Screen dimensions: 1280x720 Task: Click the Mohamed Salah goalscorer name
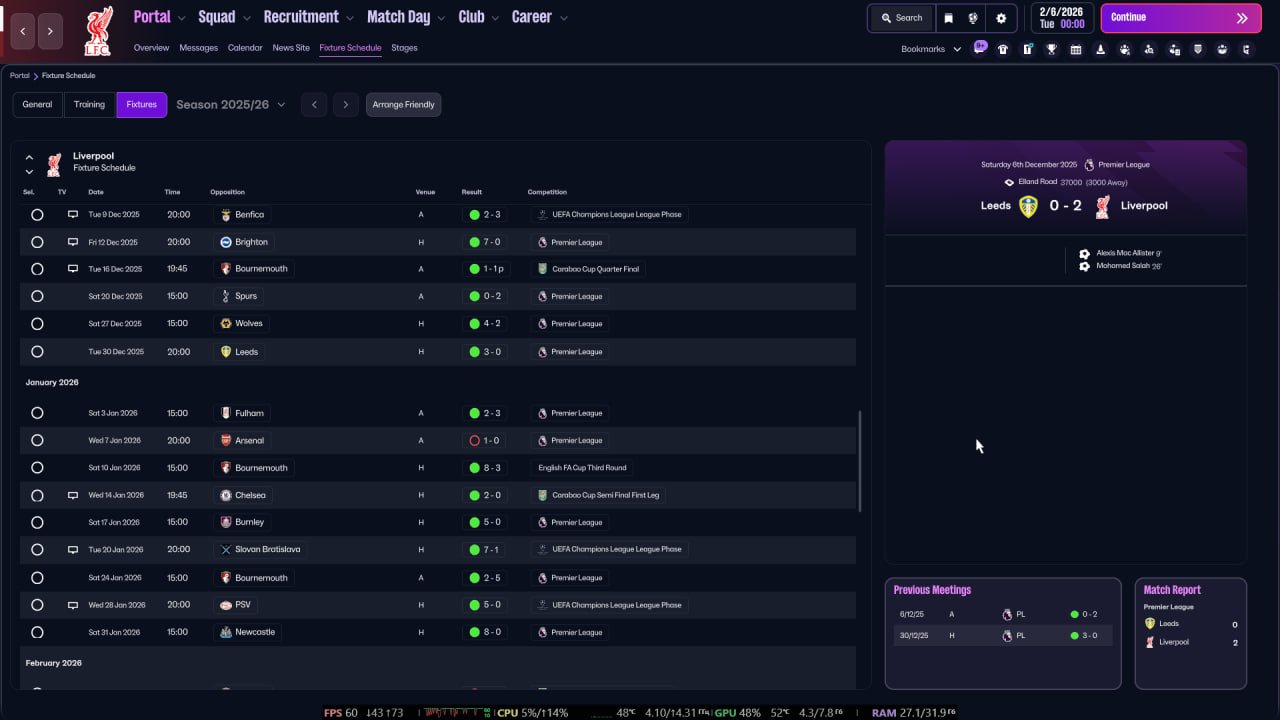[x=1125, y=266]
